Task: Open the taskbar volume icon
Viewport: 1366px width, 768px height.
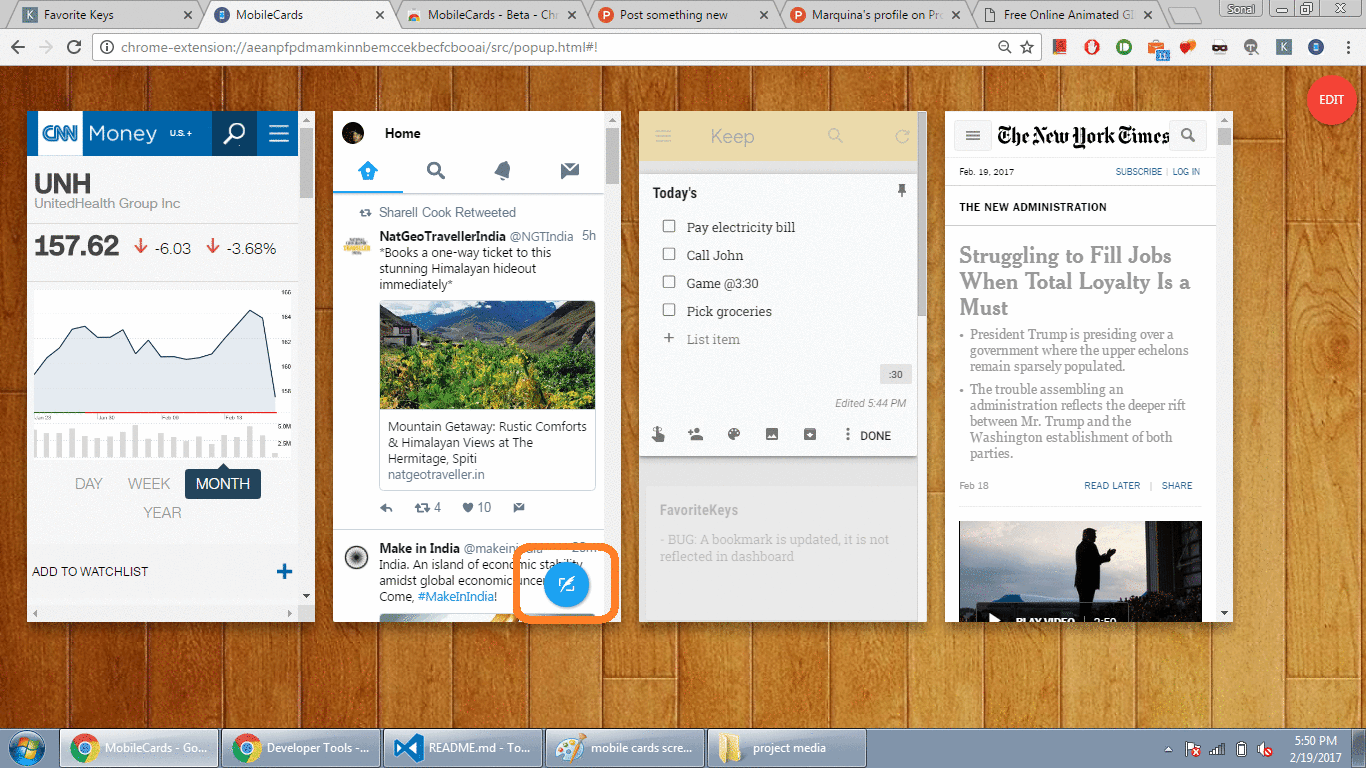Action: pyautogui.click(x=1265, y=749)
